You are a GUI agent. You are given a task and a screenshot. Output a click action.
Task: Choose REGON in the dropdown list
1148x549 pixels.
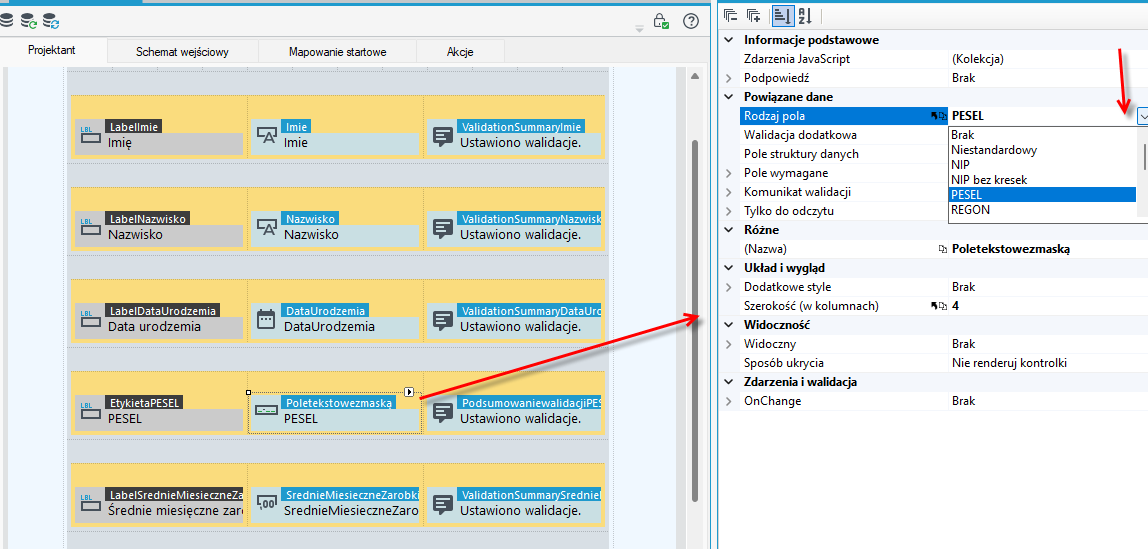(x=1043, y=209)
